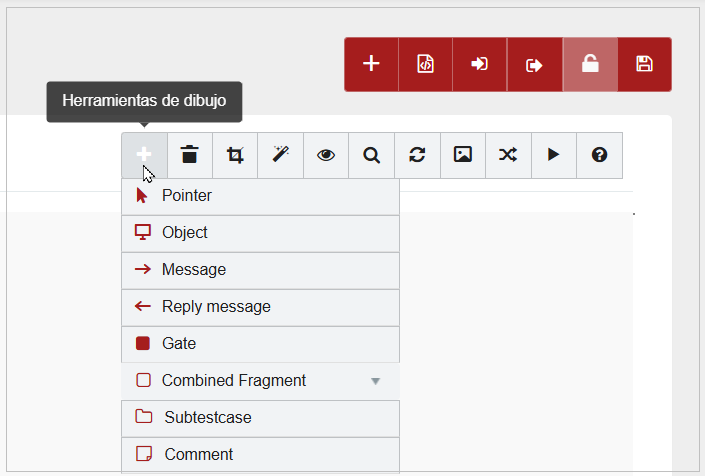Save using the floppy disk button
This screenshot has width=705, height=476.
point(644,65)
